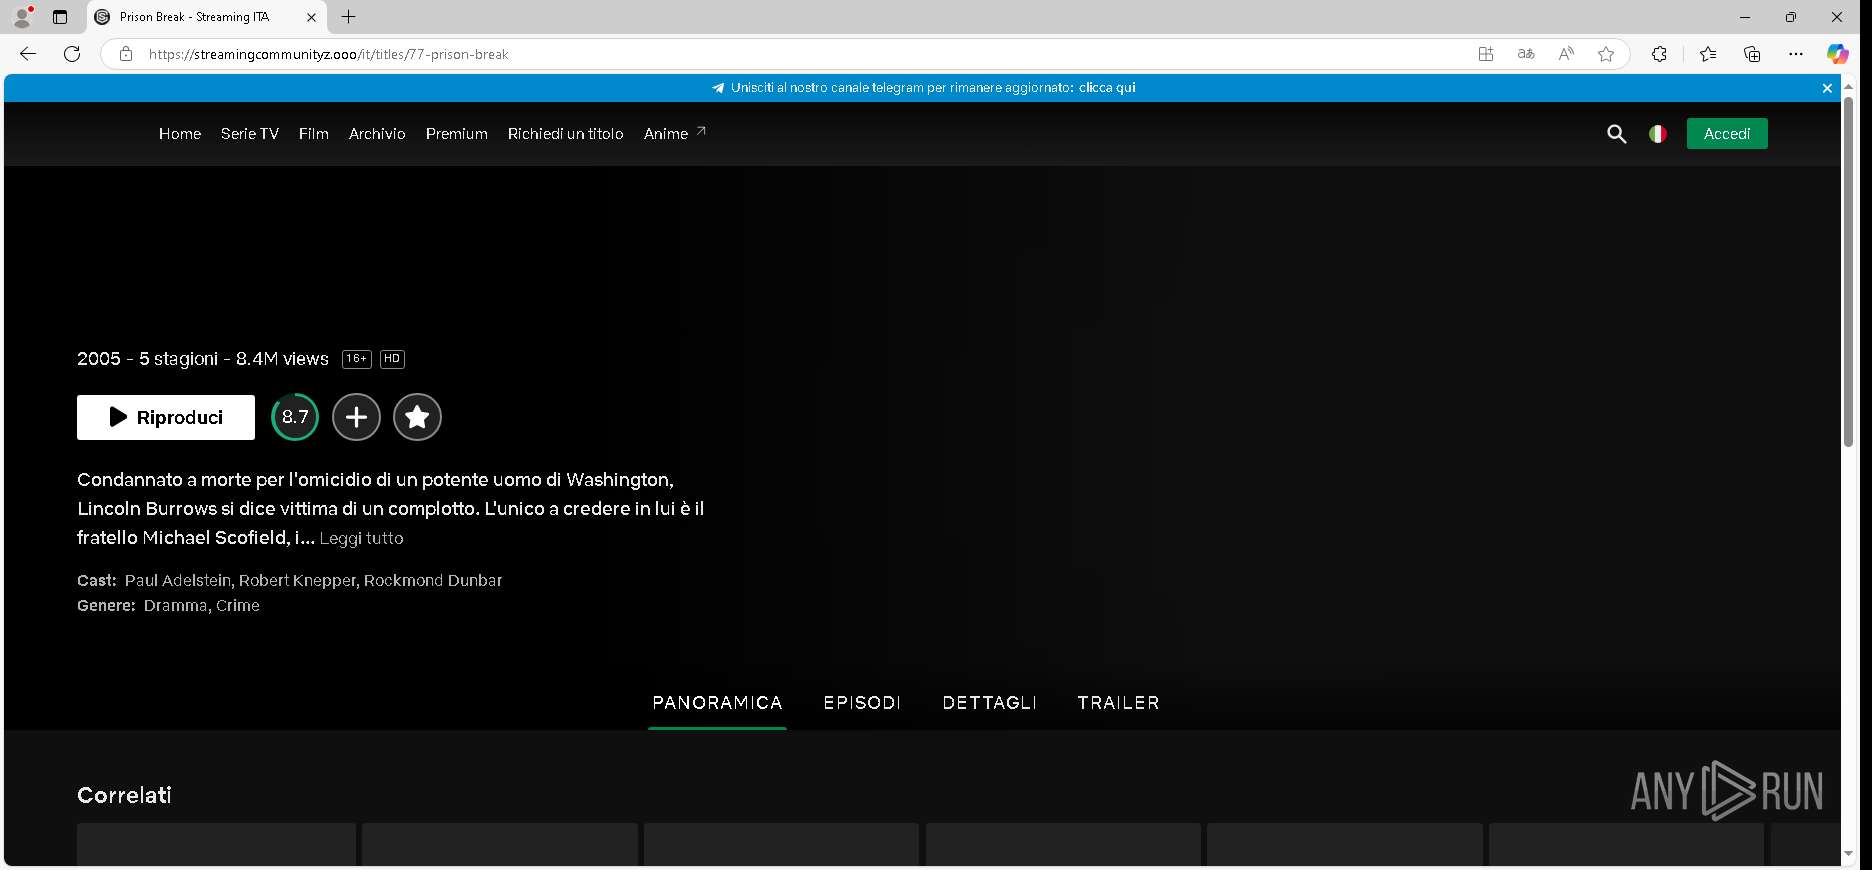Click the Dramma genre text
The width and height of the screenshot is (1872, 870).
pyautogui.click(x=175, y=606)
